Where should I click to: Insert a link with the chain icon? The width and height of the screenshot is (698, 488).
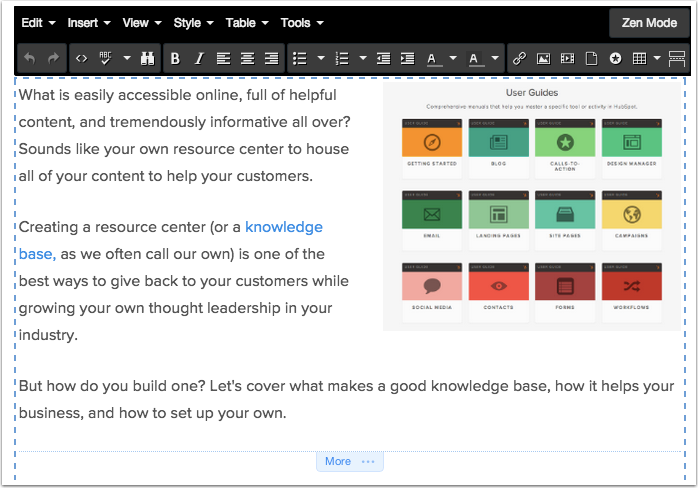[519, 59]
